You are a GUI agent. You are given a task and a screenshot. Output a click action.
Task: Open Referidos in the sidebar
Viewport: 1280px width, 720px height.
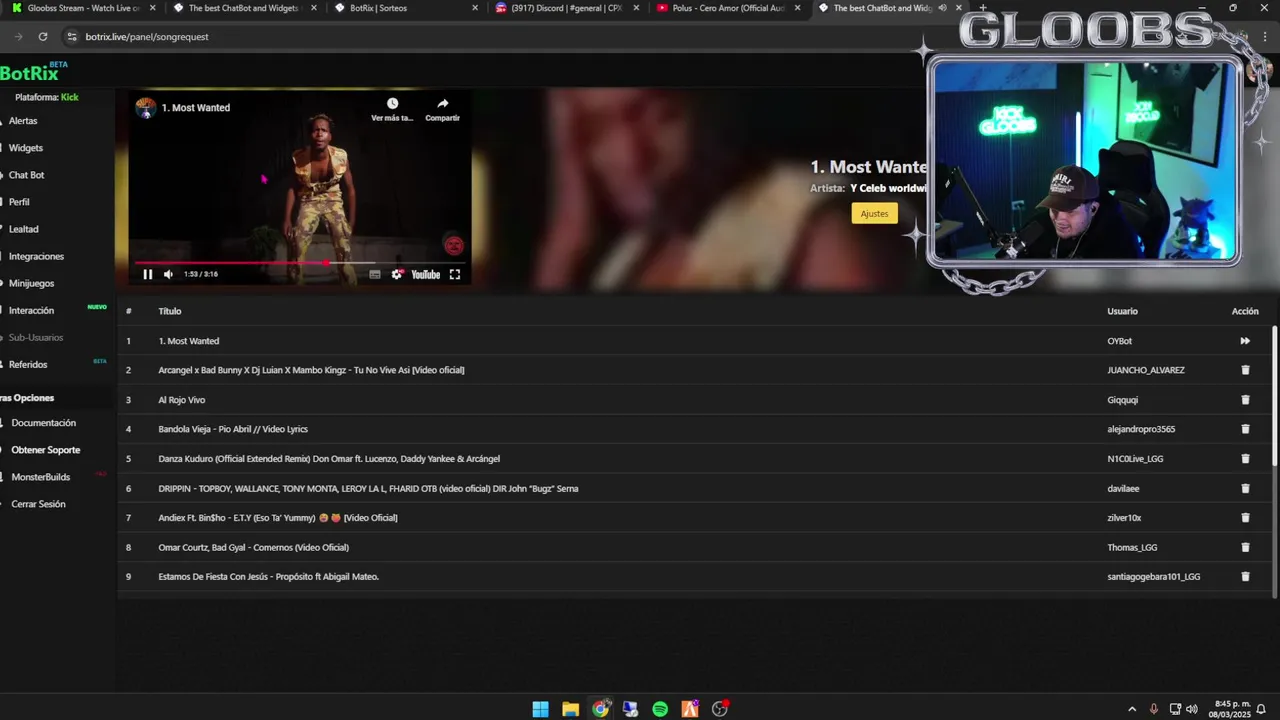[x=28, y=365]
